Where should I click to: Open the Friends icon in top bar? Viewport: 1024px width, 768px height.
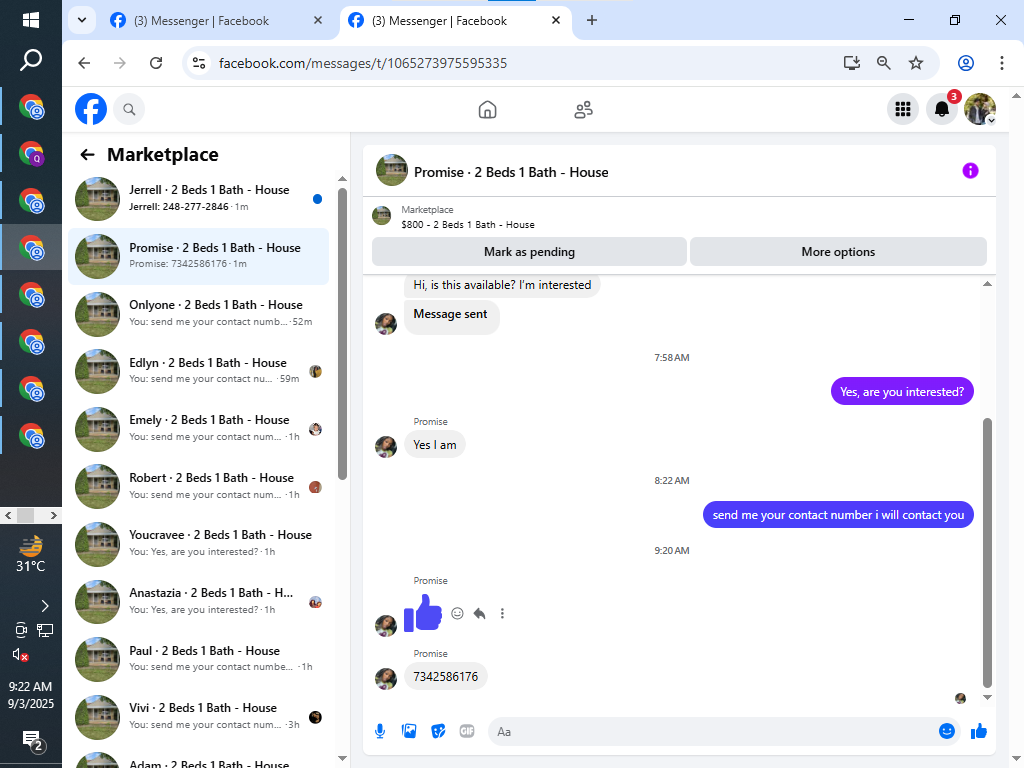pyautogui.click(x=583, y=110)
